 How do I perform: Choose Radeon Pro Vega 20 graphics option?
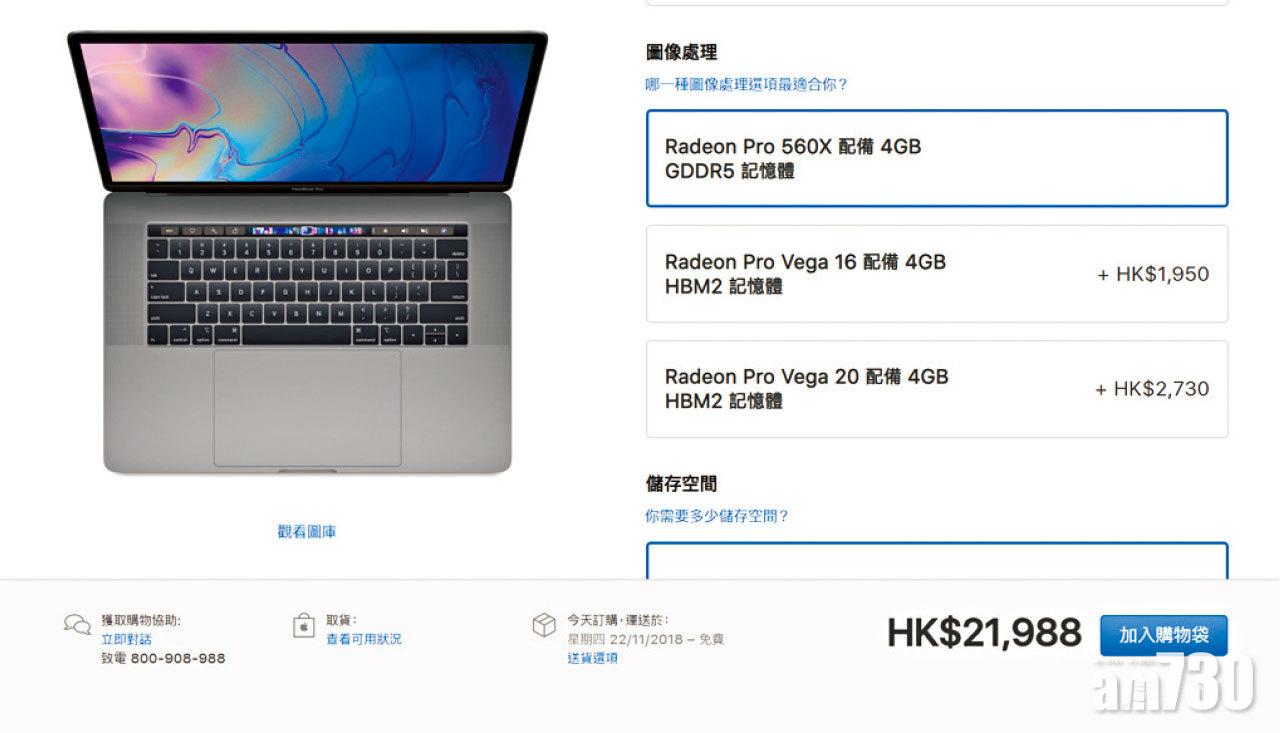click(x=937, y=389)
